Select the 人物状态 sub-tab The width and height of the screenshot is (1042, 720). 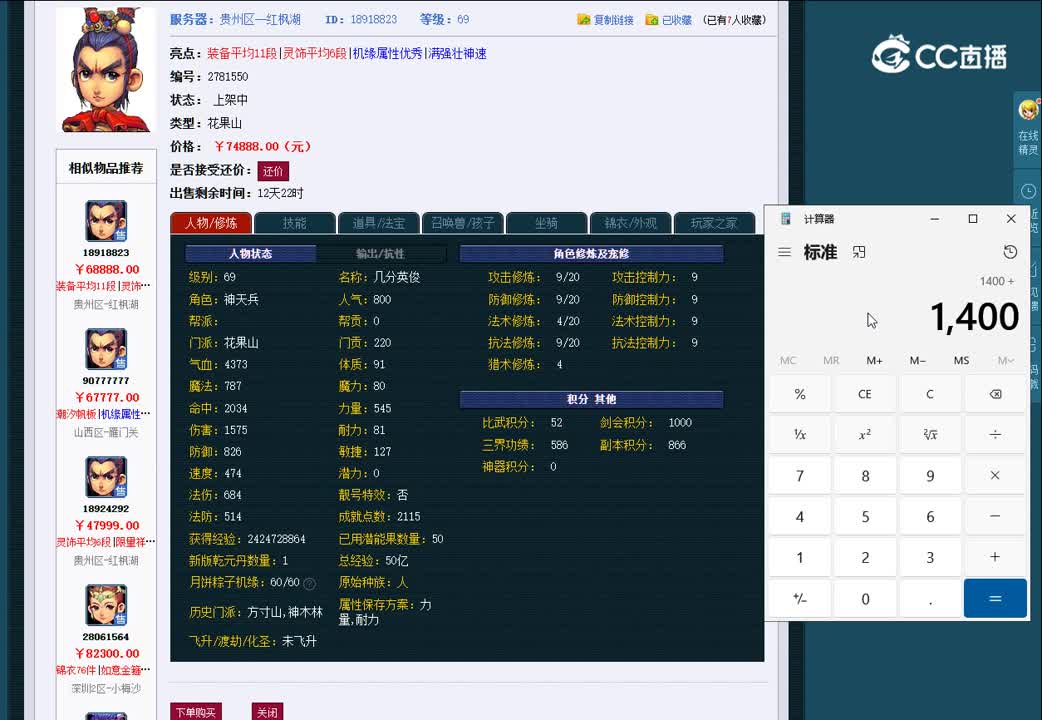pos(251,253)
